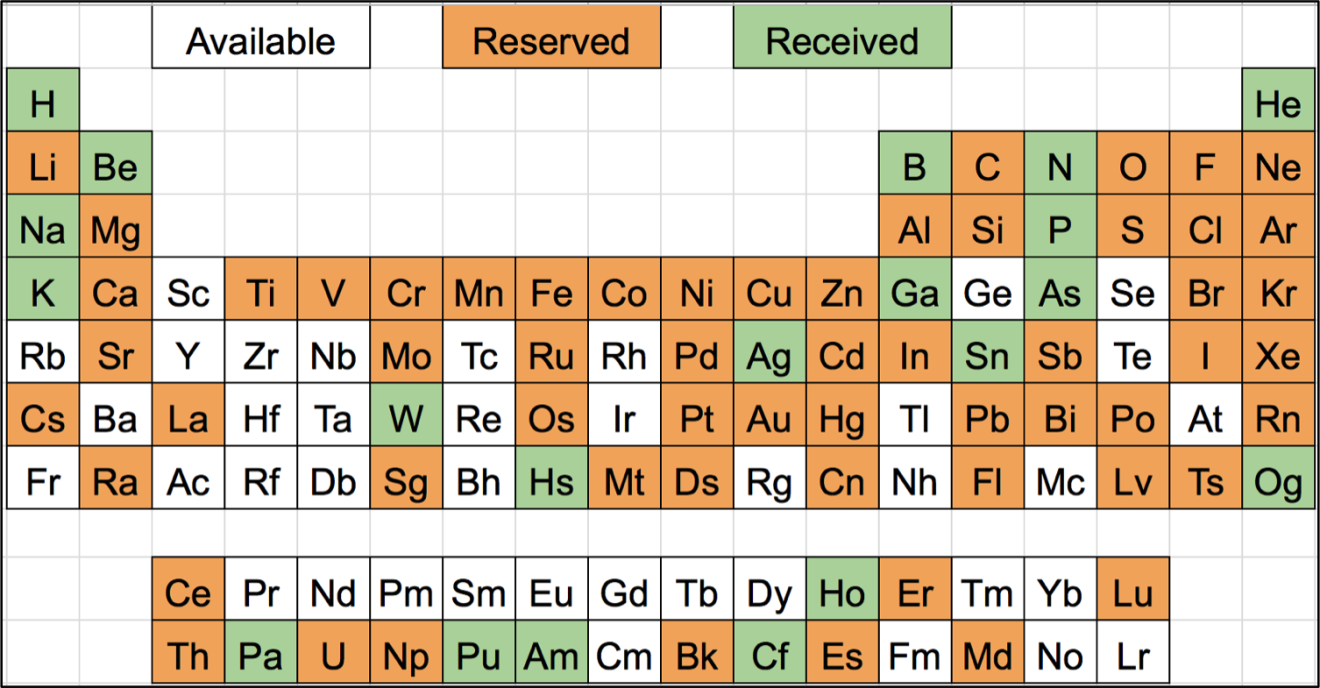
Task: Select the Silver (Ag) cell
Action: coord(769,356)
